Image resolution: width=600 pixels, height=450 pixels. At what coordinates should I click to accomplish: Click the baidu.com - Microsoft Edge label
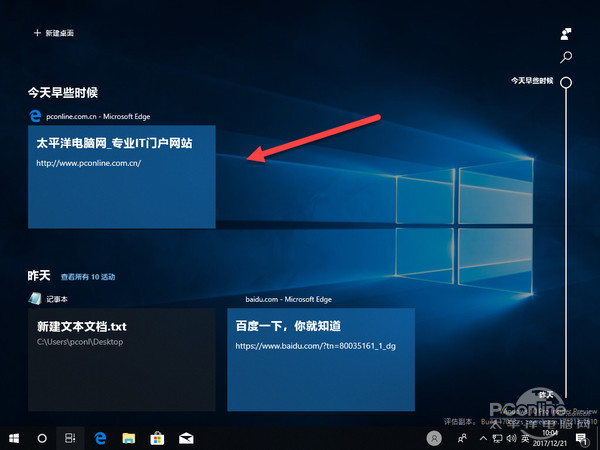(x=289, y=299)
